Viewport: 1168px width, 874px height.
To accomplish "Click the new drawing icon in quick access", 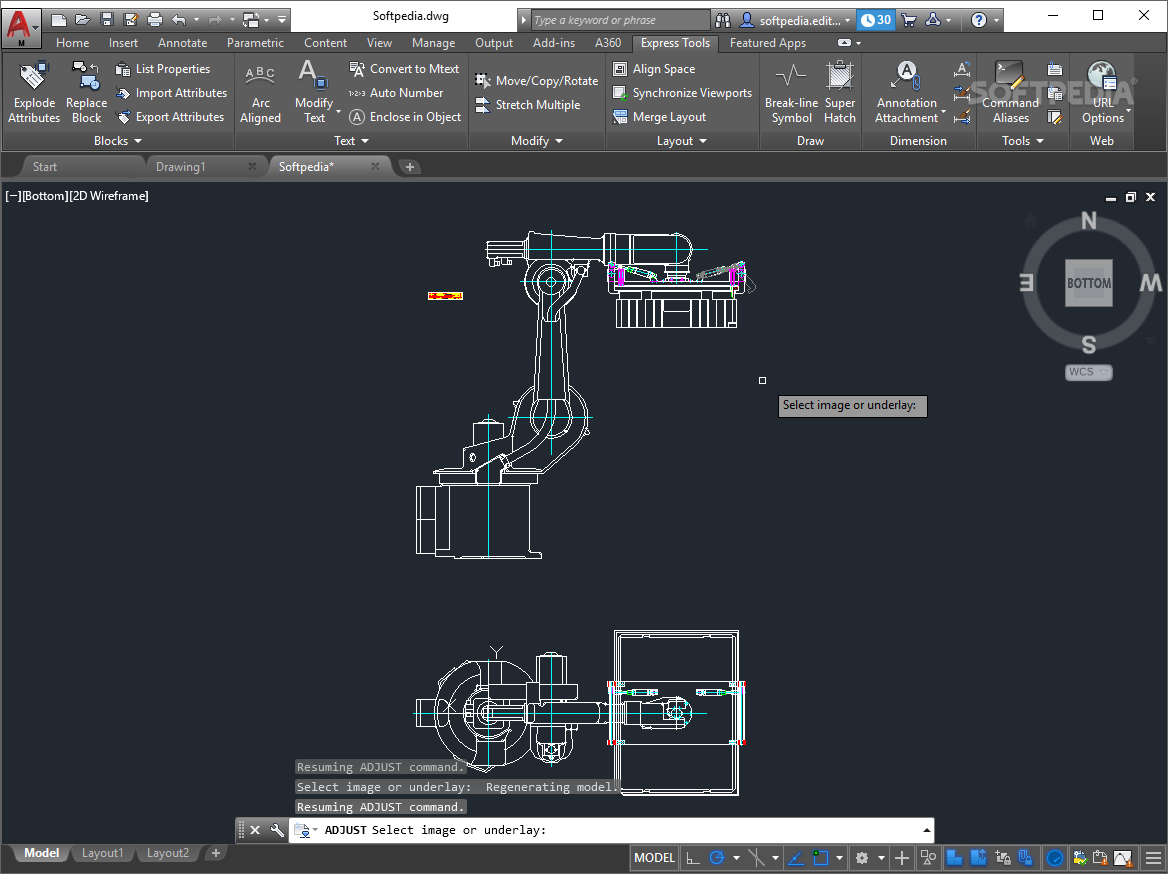I will click(59, 20).
